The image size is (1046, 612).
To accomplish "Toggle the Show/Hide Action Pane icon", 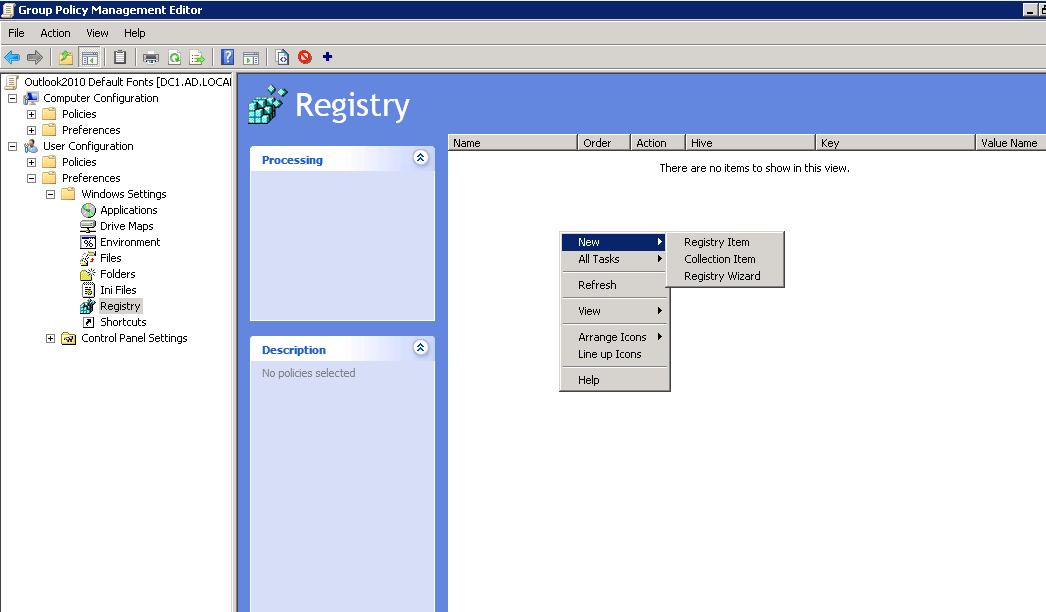I will point(251,57).
